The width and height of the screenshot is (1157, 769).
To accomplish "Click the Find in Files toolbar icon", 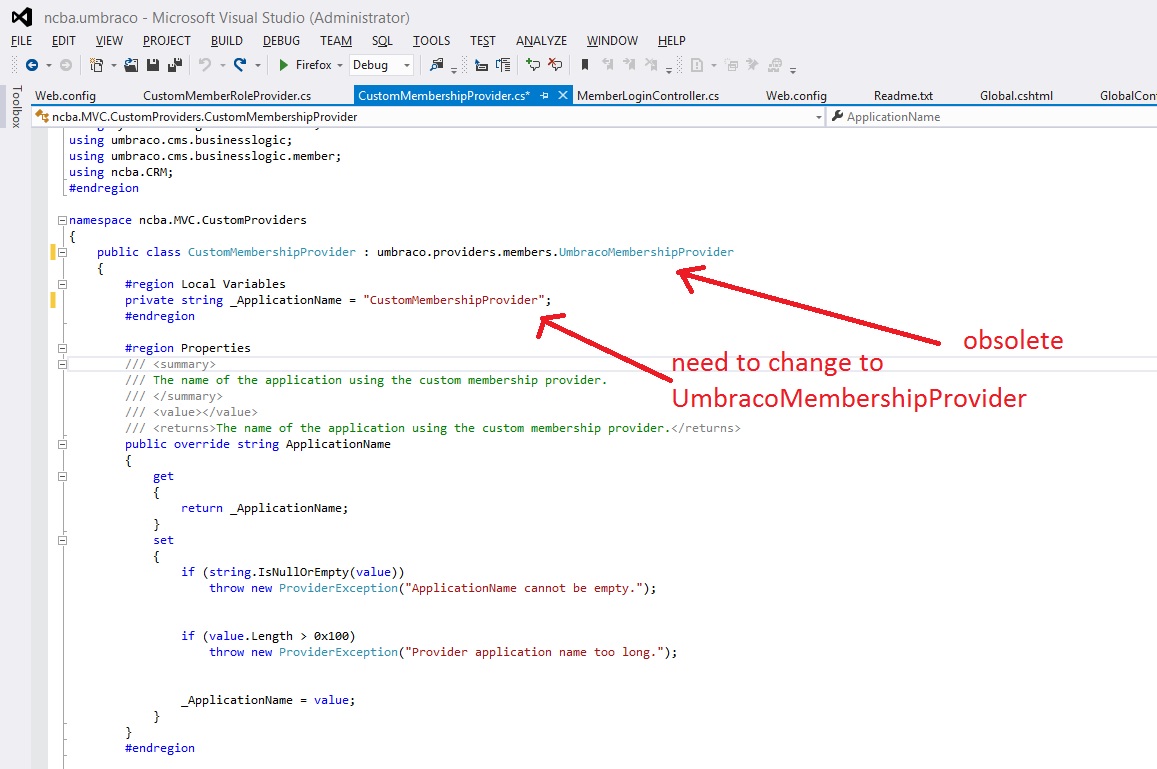I will [437, 65].
